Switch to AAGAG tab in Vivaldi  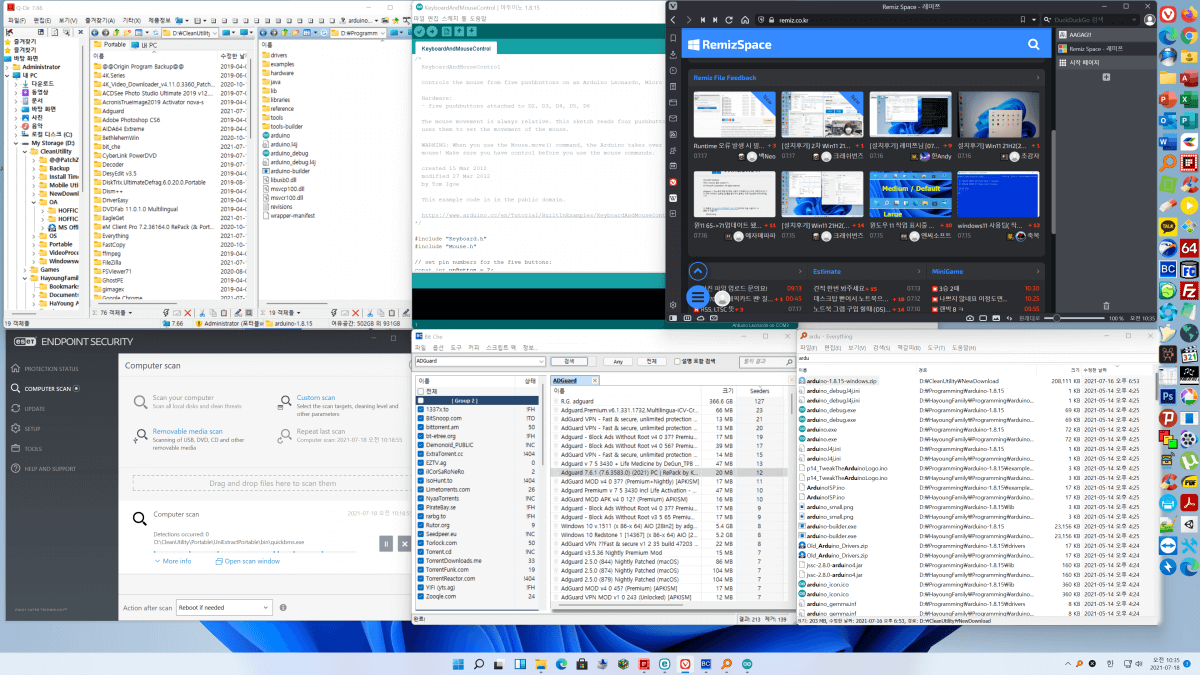click(1105, 34)
